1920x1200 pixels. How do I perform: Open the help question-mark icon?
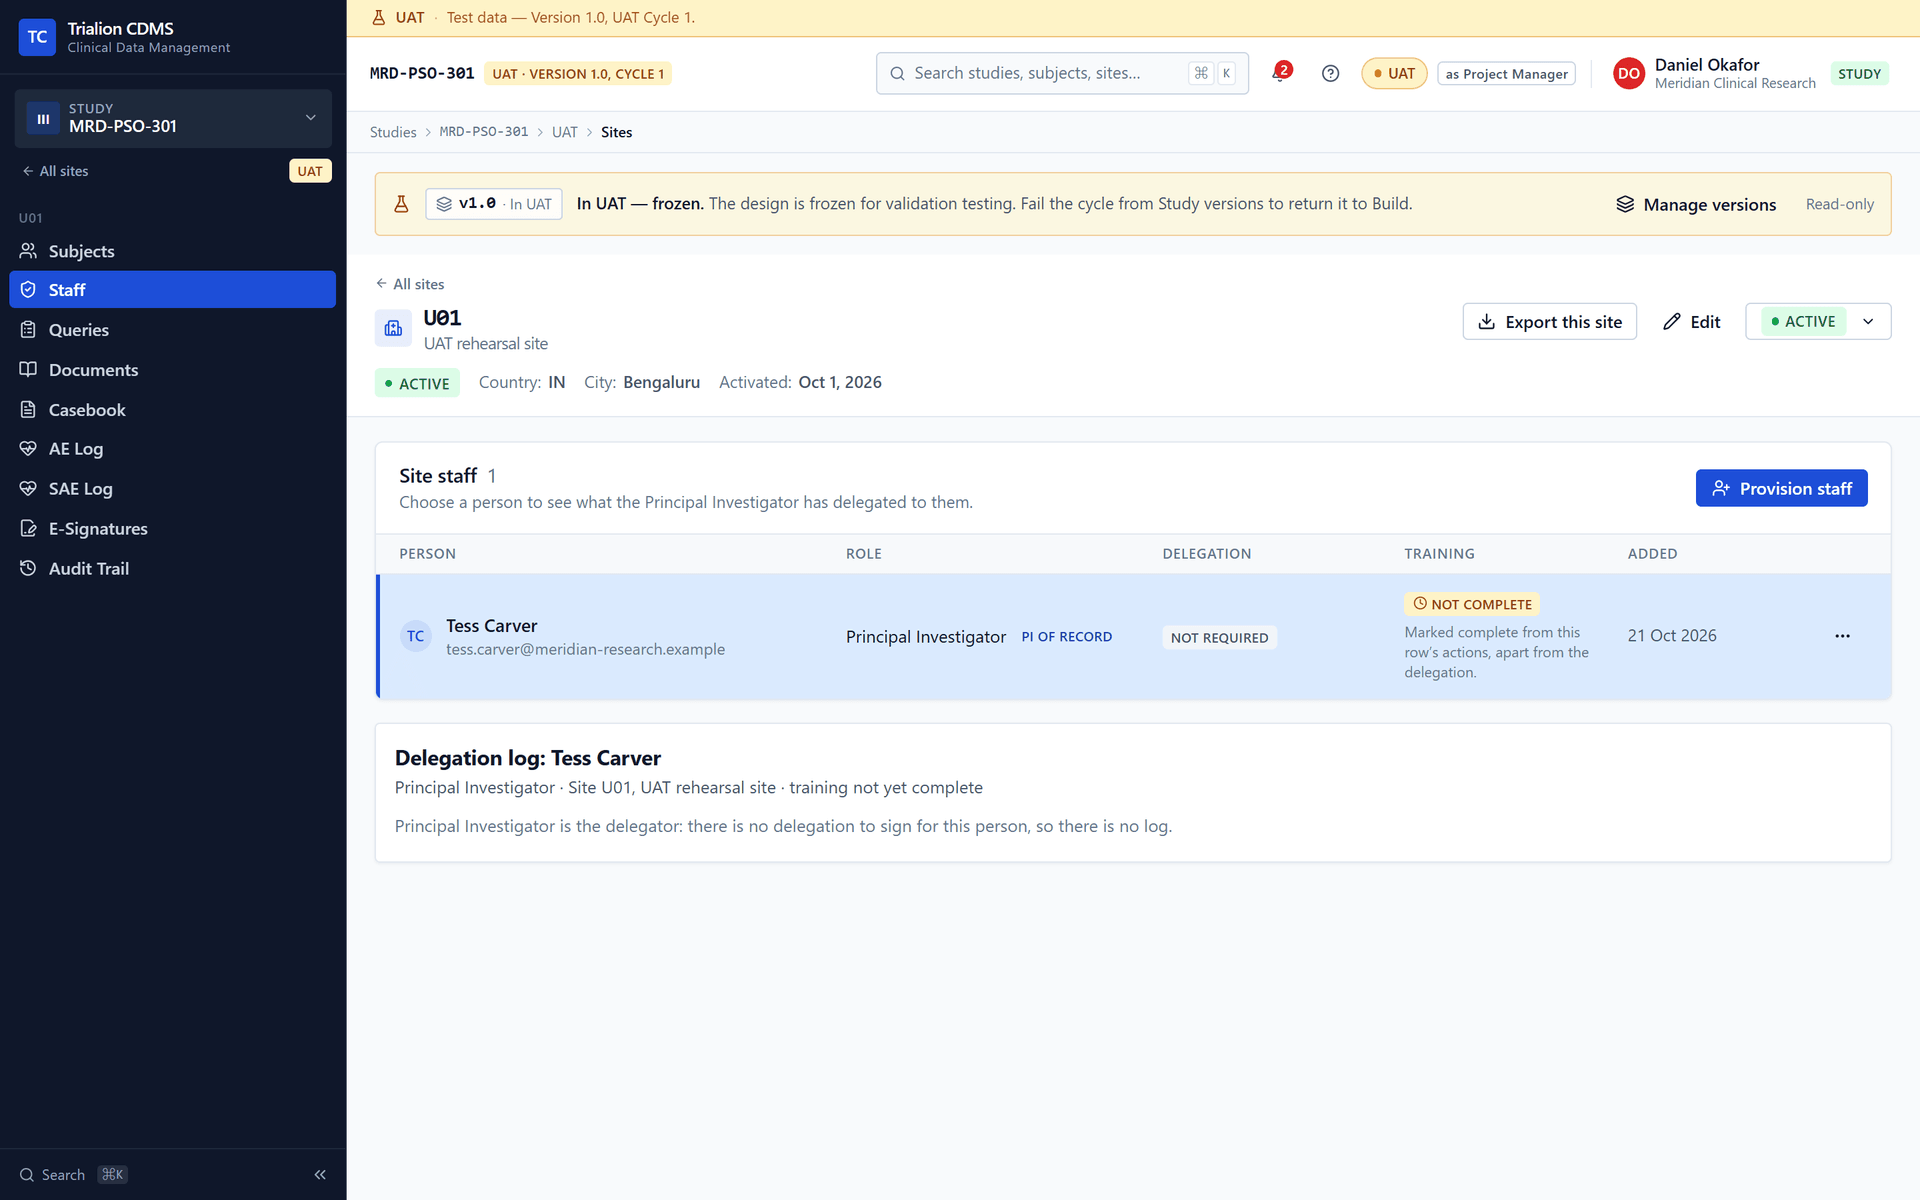click(1330, 73)
